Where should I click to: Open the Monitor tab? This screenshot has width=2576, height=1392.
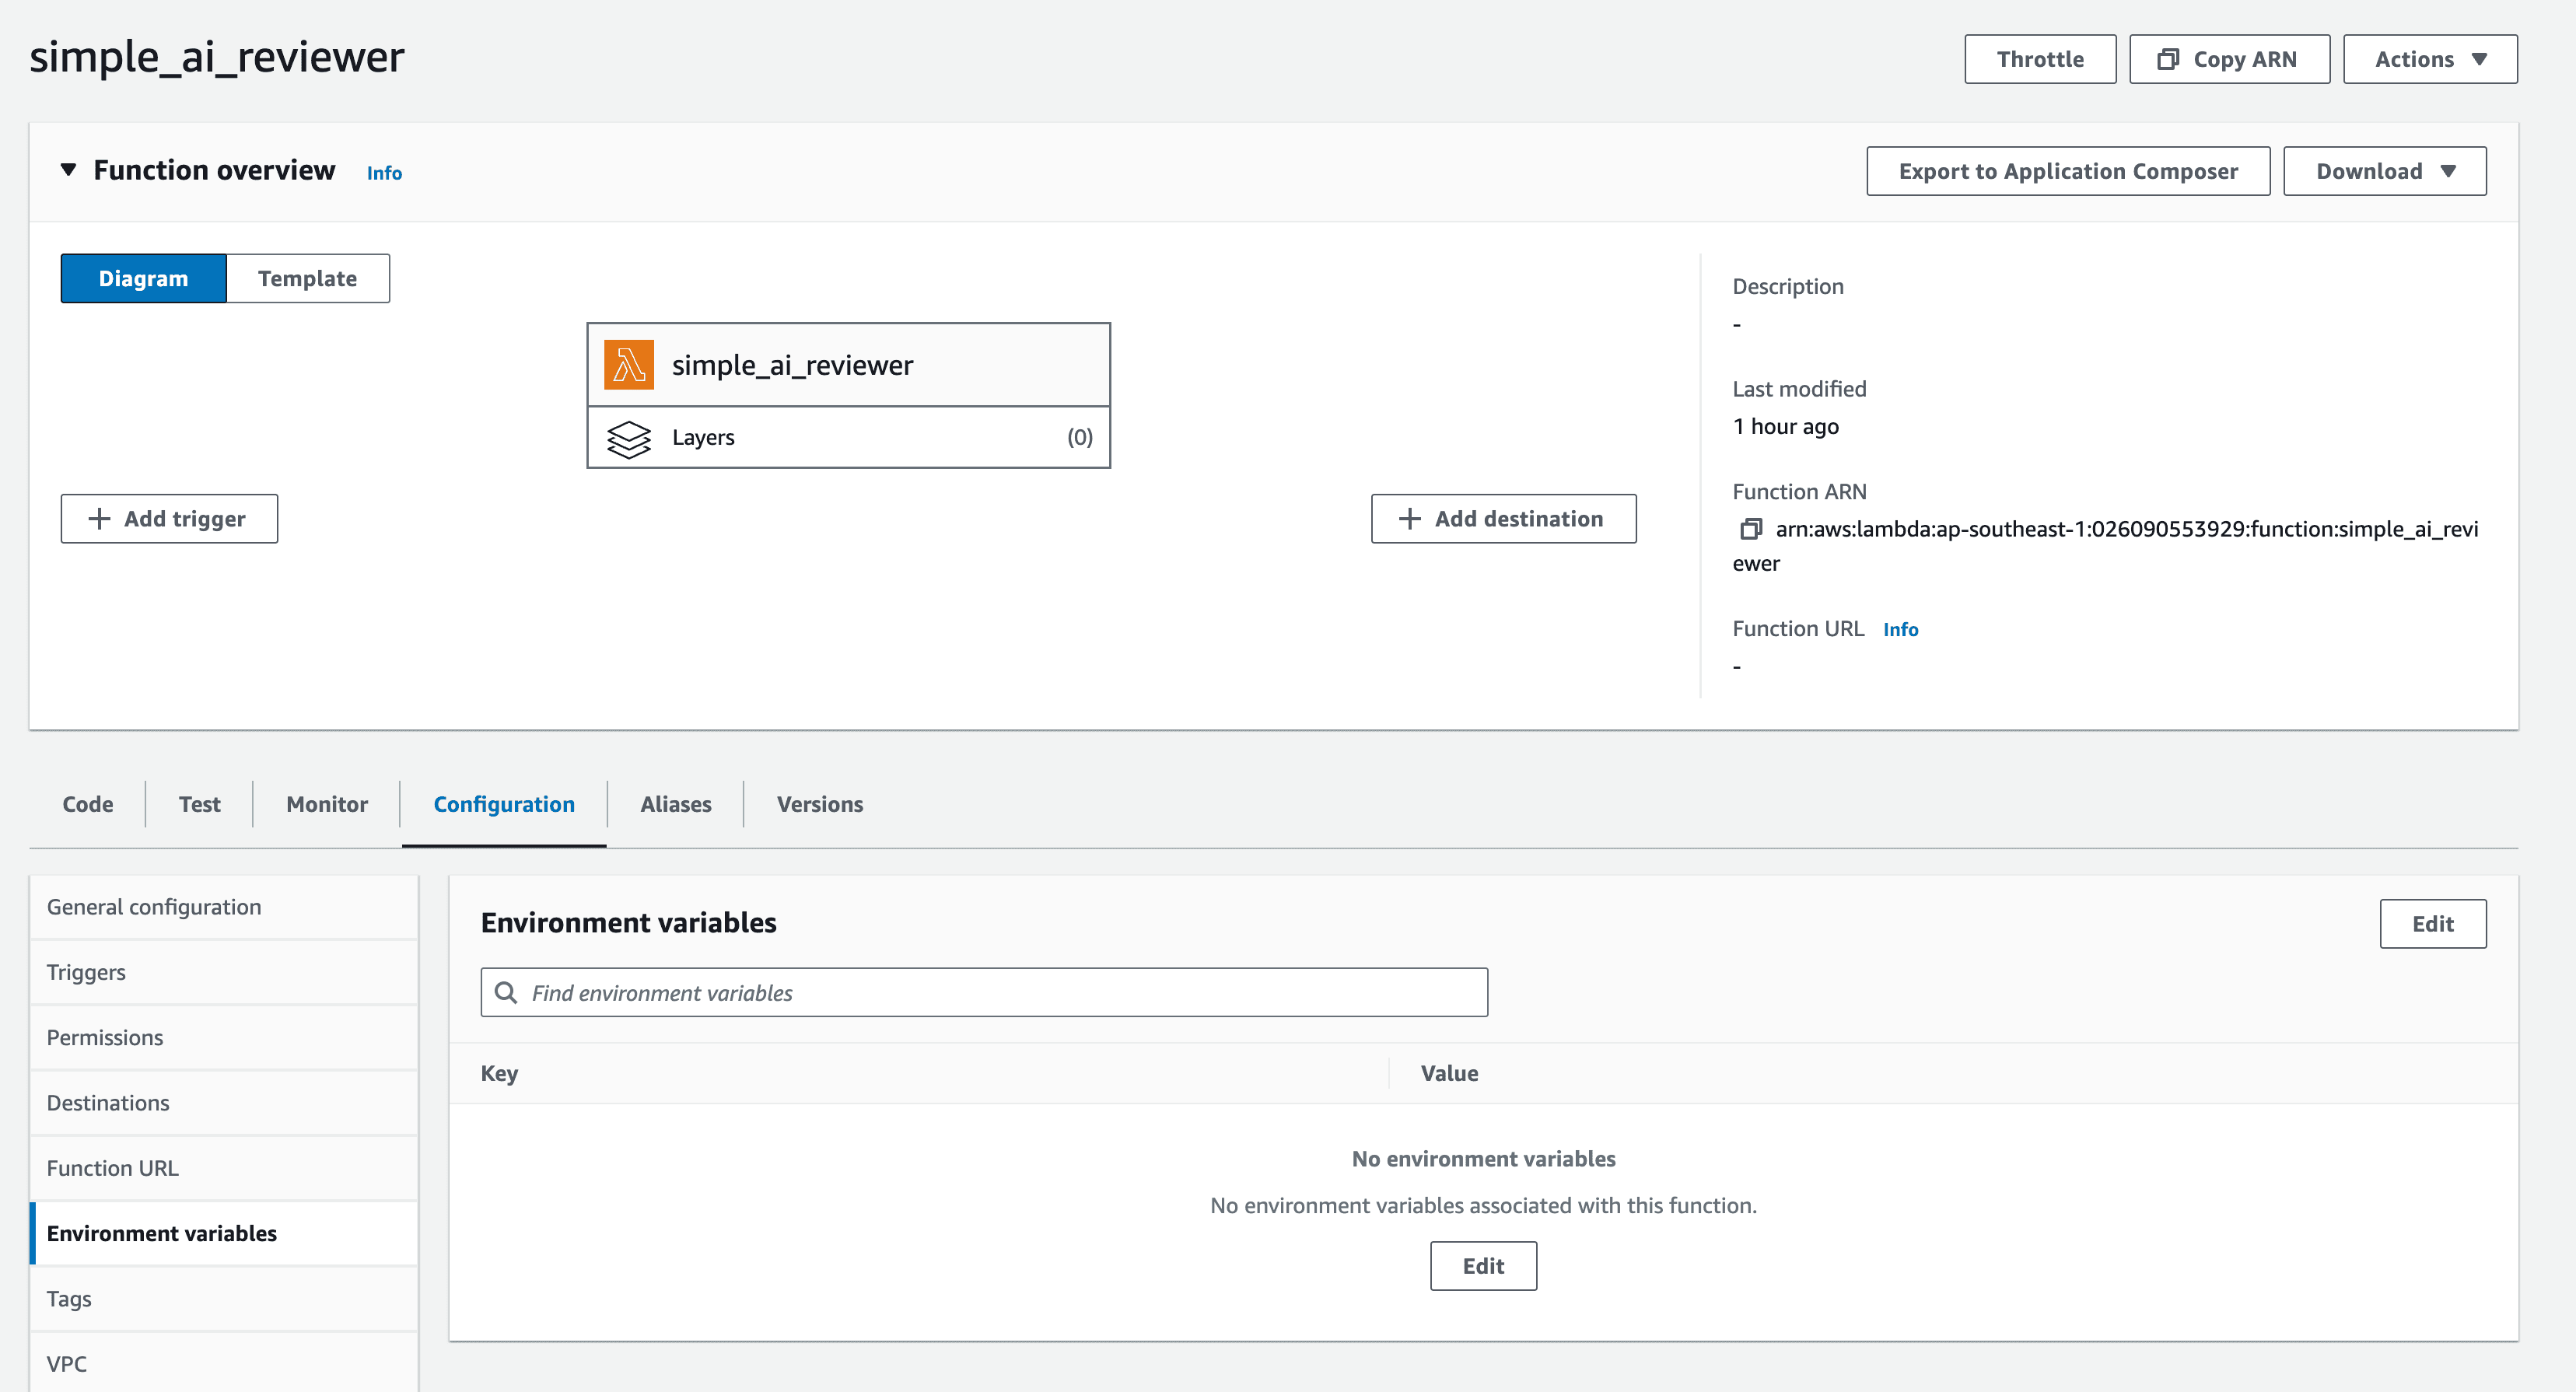[327, 804]
